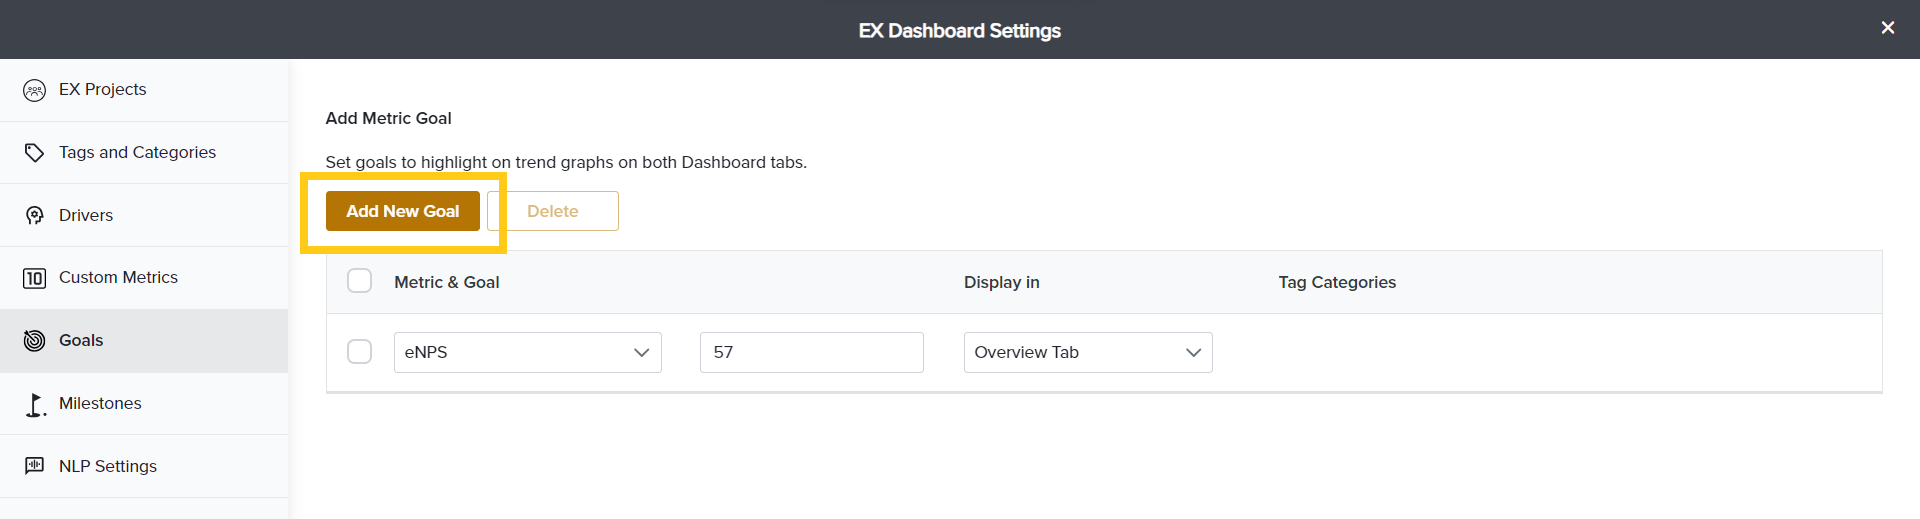Click the Milestones flag icon
1920x519 pixels.
(34, 404)
